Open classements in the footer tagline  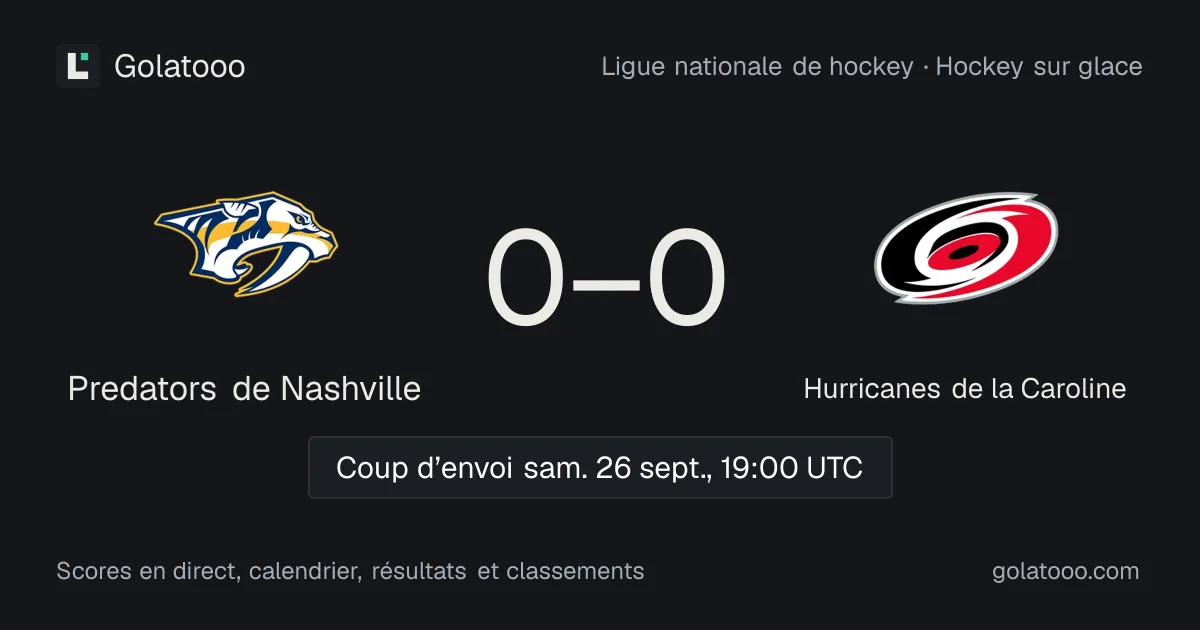[x=575, y=571]
